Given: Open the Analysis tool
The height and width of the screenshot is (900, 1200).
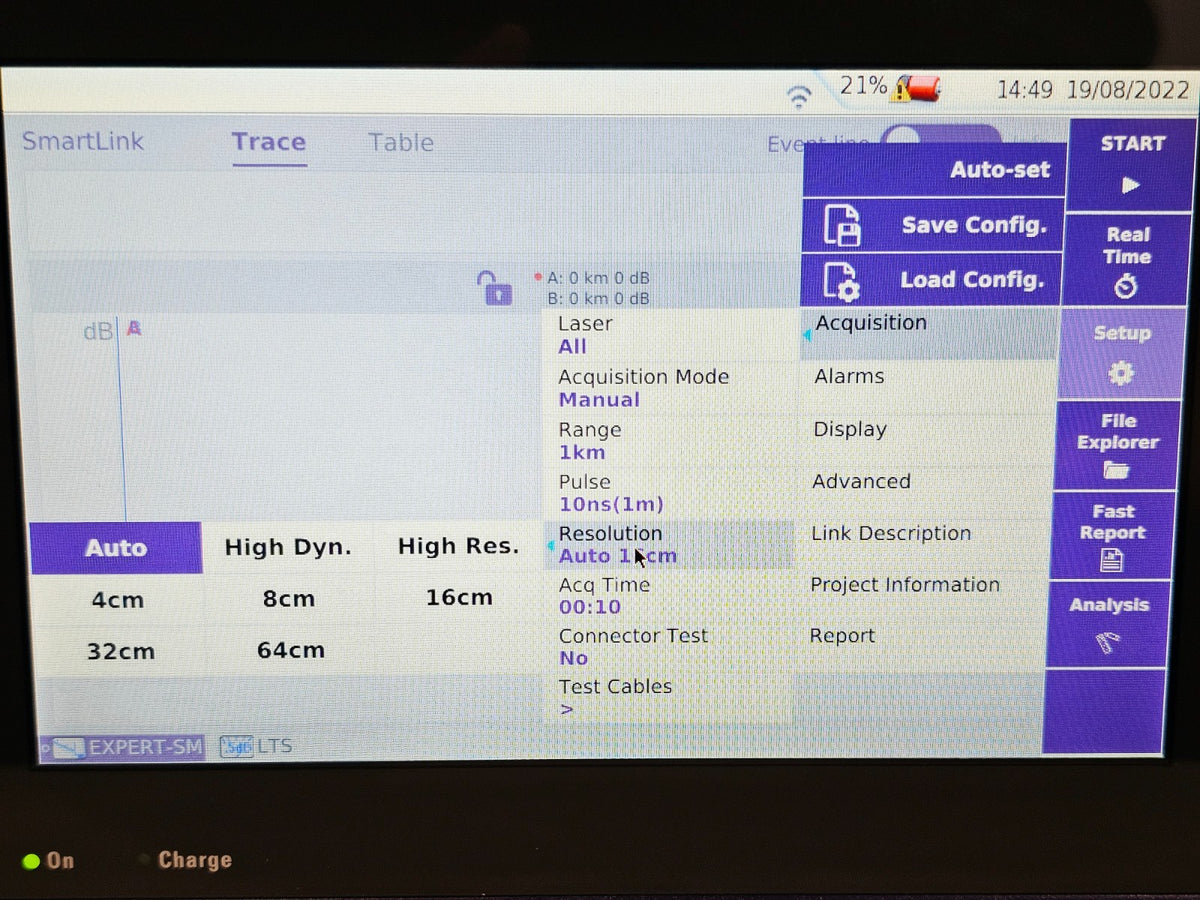Looking at the screenshot, I should (1108, 624).
